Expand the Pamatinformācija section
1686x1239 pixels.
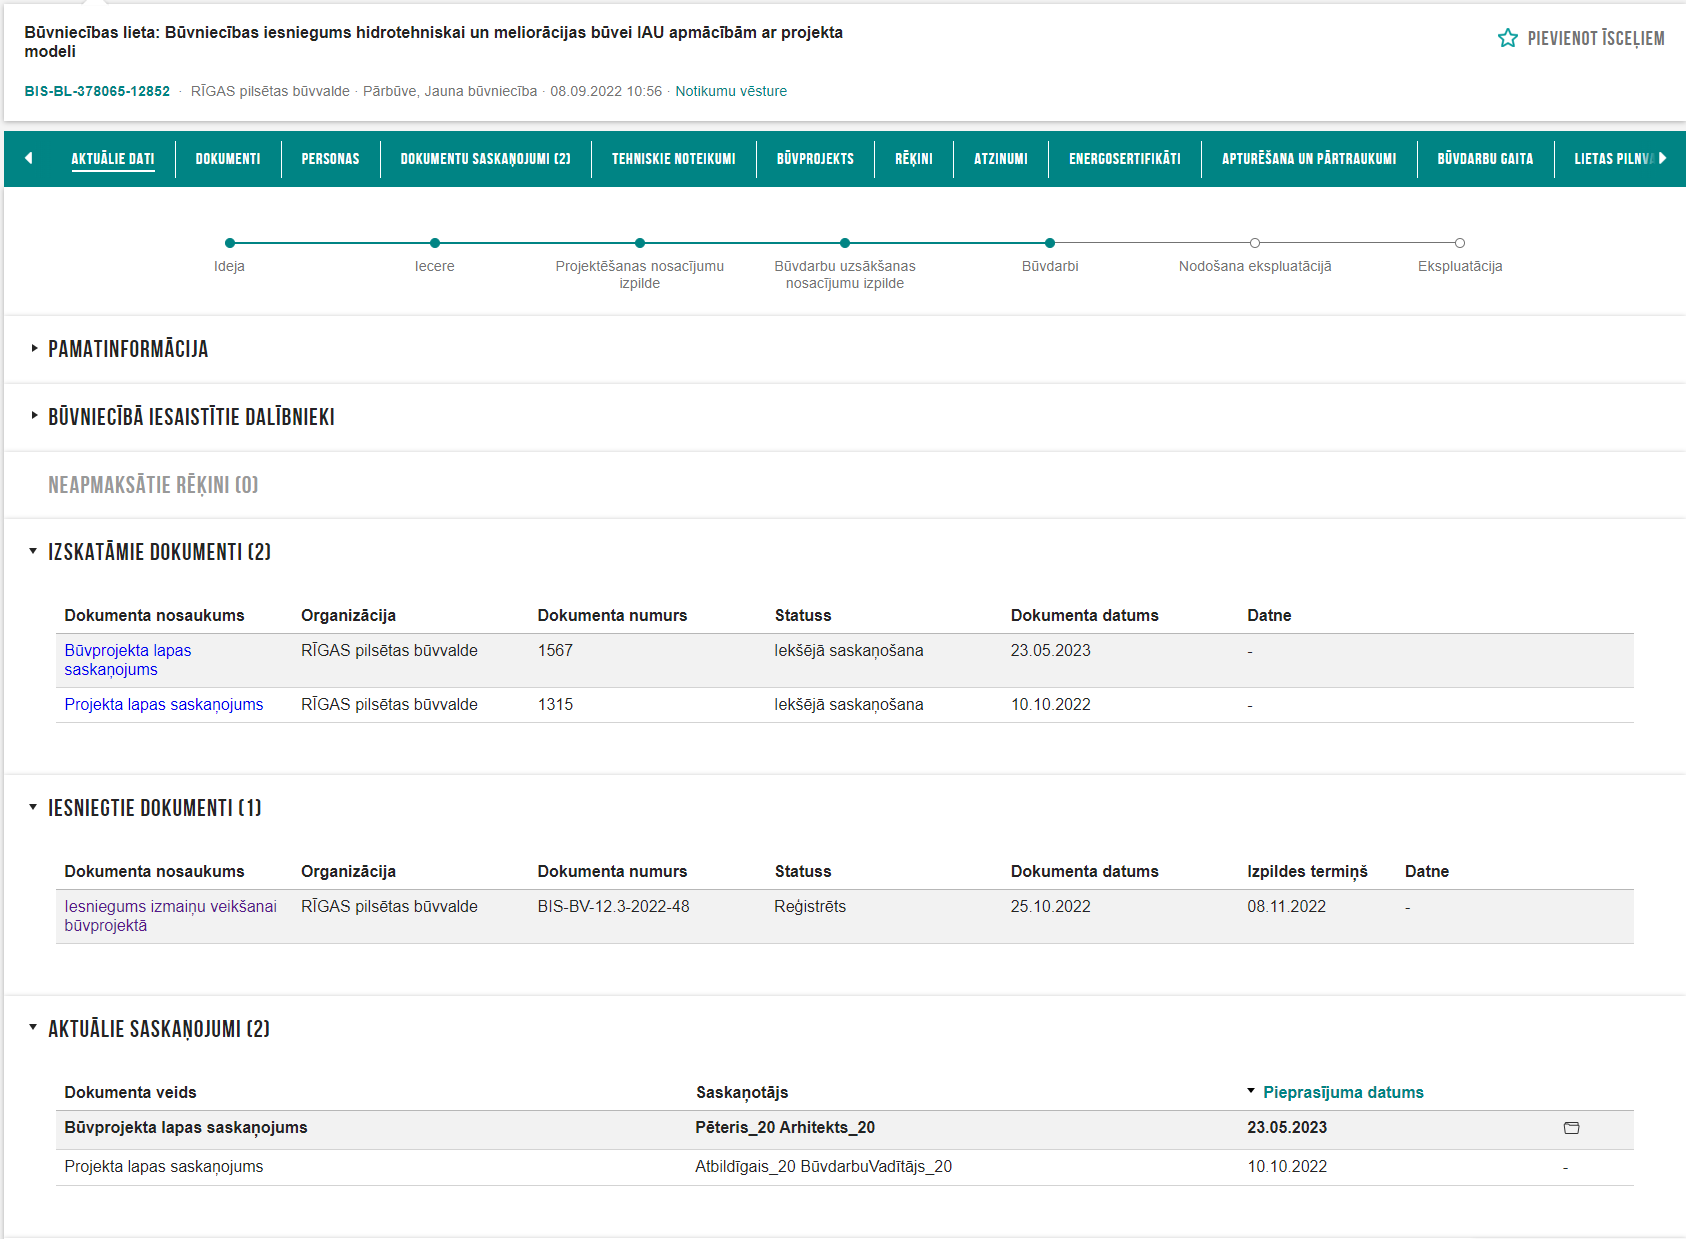(x=128, y=349)
